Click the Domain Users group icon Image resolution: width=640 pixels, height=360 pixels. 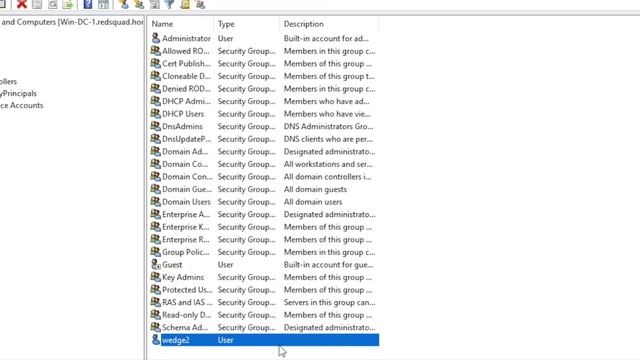tap(156, 202)
